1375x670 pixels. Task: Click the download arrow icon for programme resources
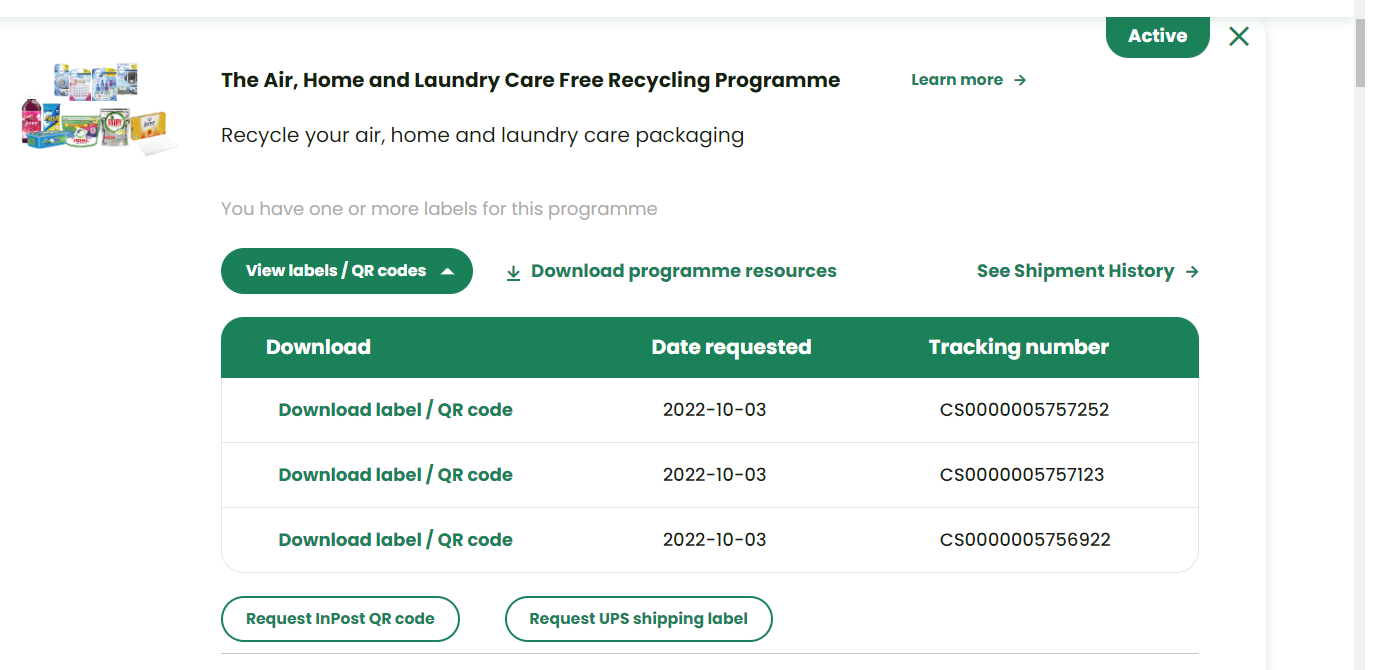[x=513, y=272]
